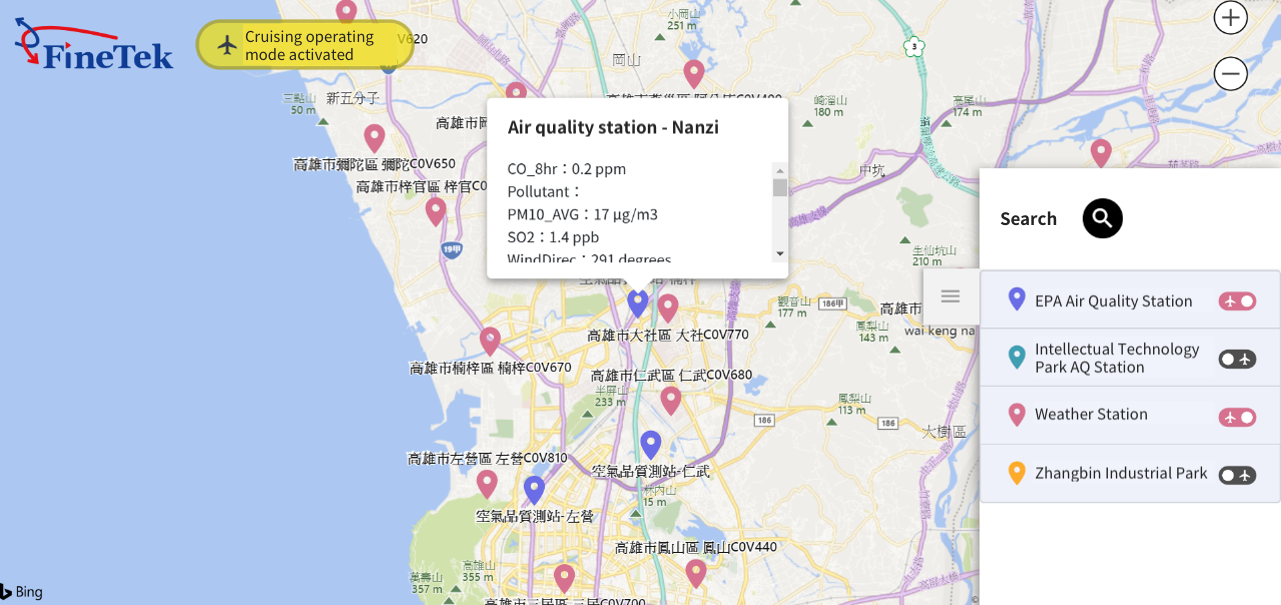Click the Nanzi popup scrollbar thumb
The width and height of the screenshot is (1281, 605).
pos(780,187)
